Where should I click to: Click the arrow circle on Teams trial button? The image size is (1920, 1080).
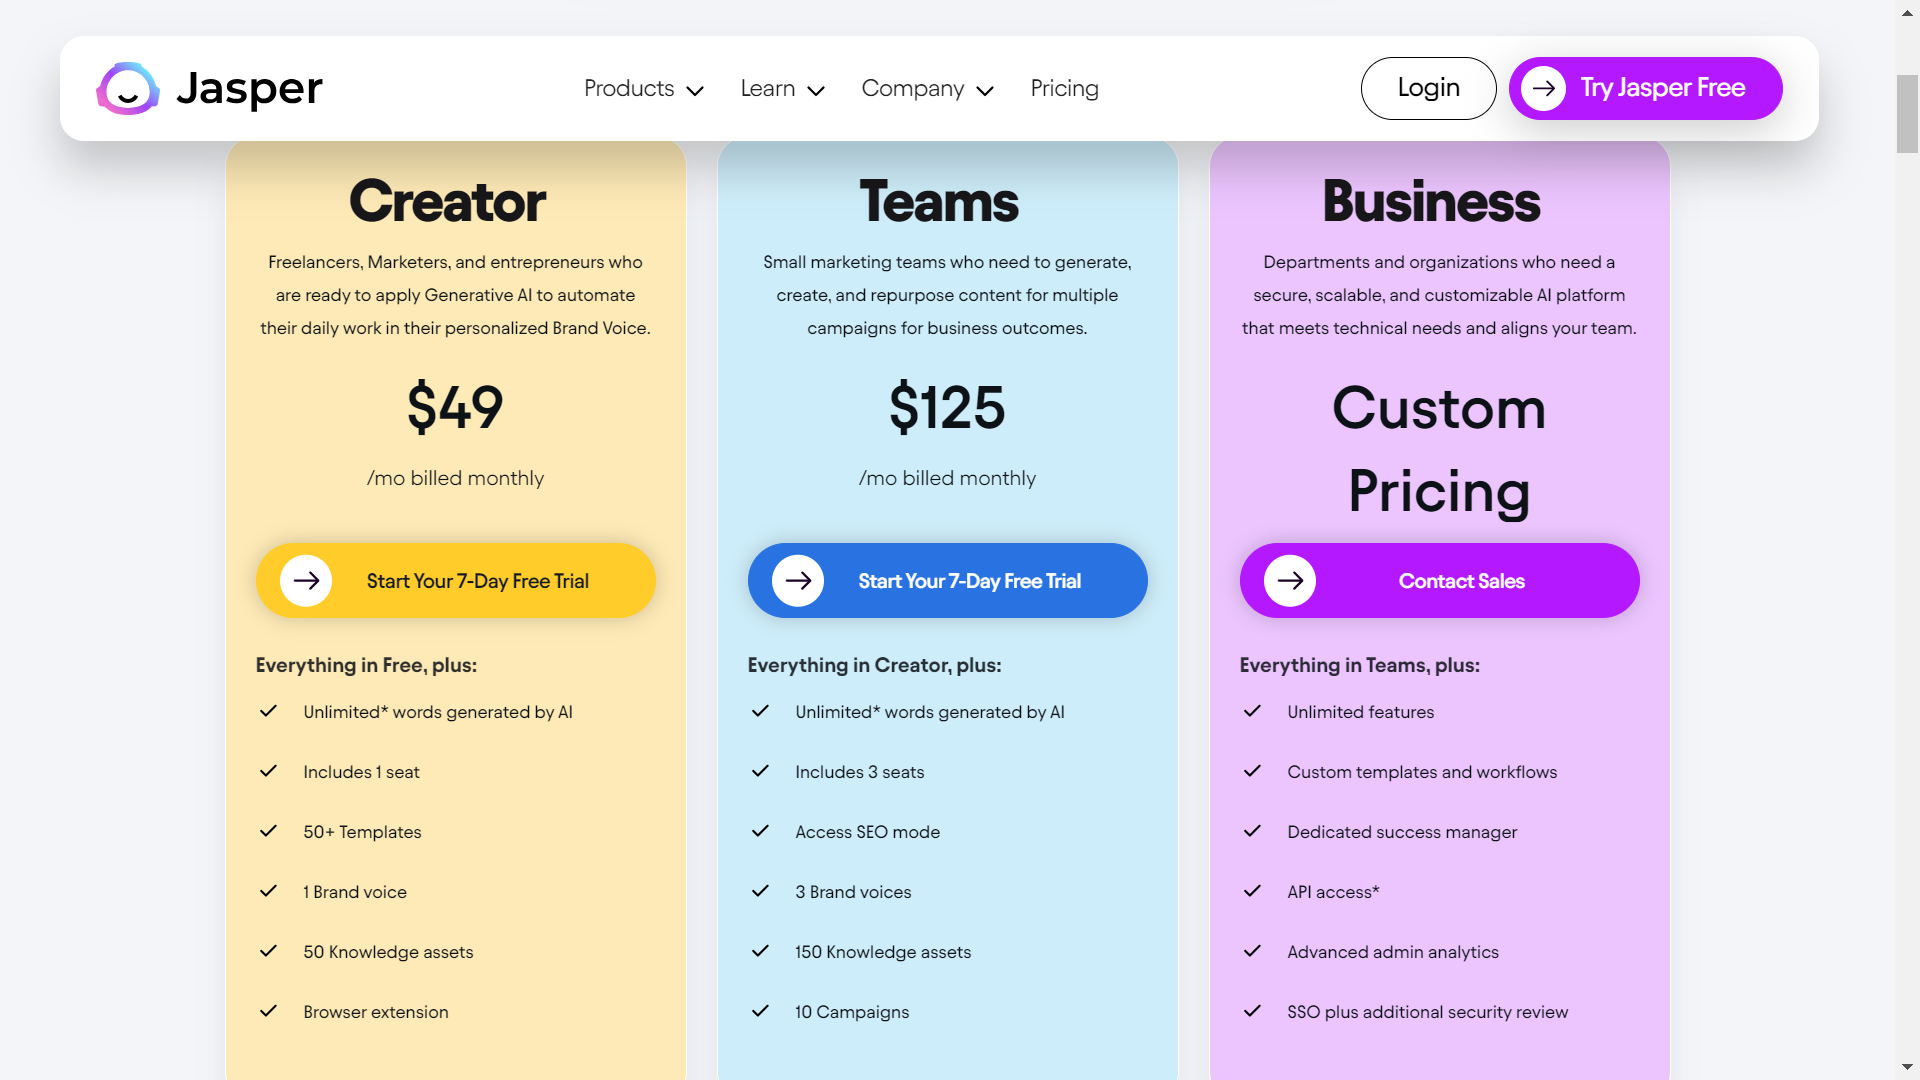(x=798, y=581)
